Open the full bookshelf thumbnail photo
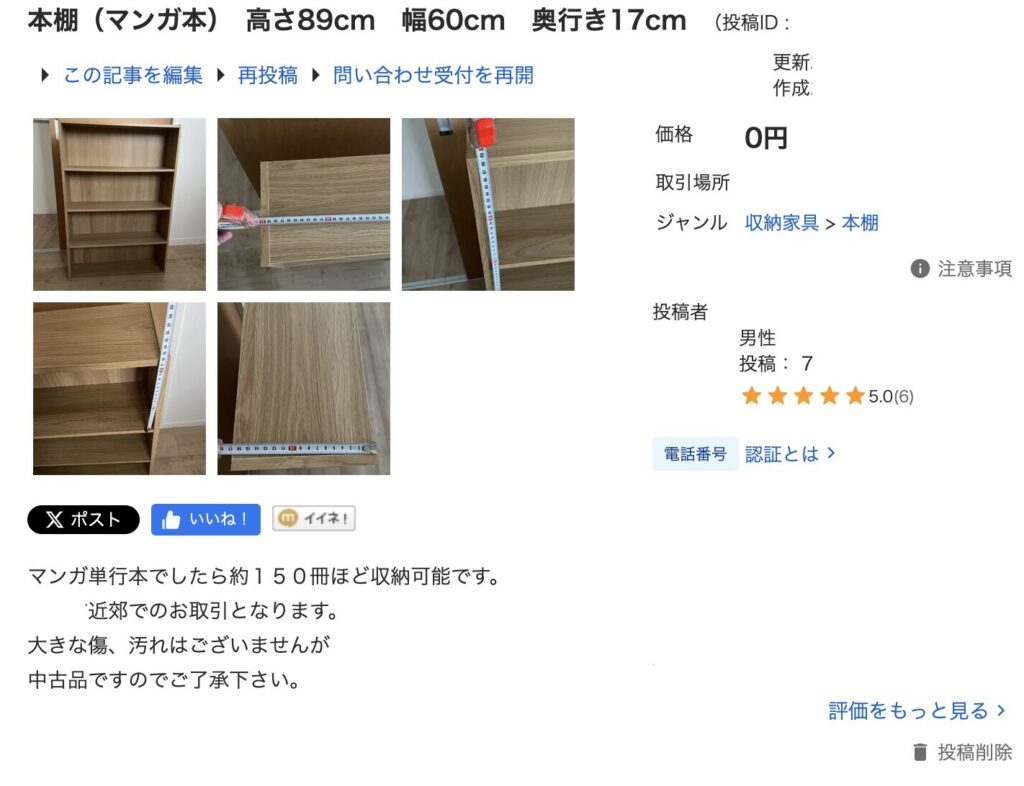 click(x=120, y=204)
